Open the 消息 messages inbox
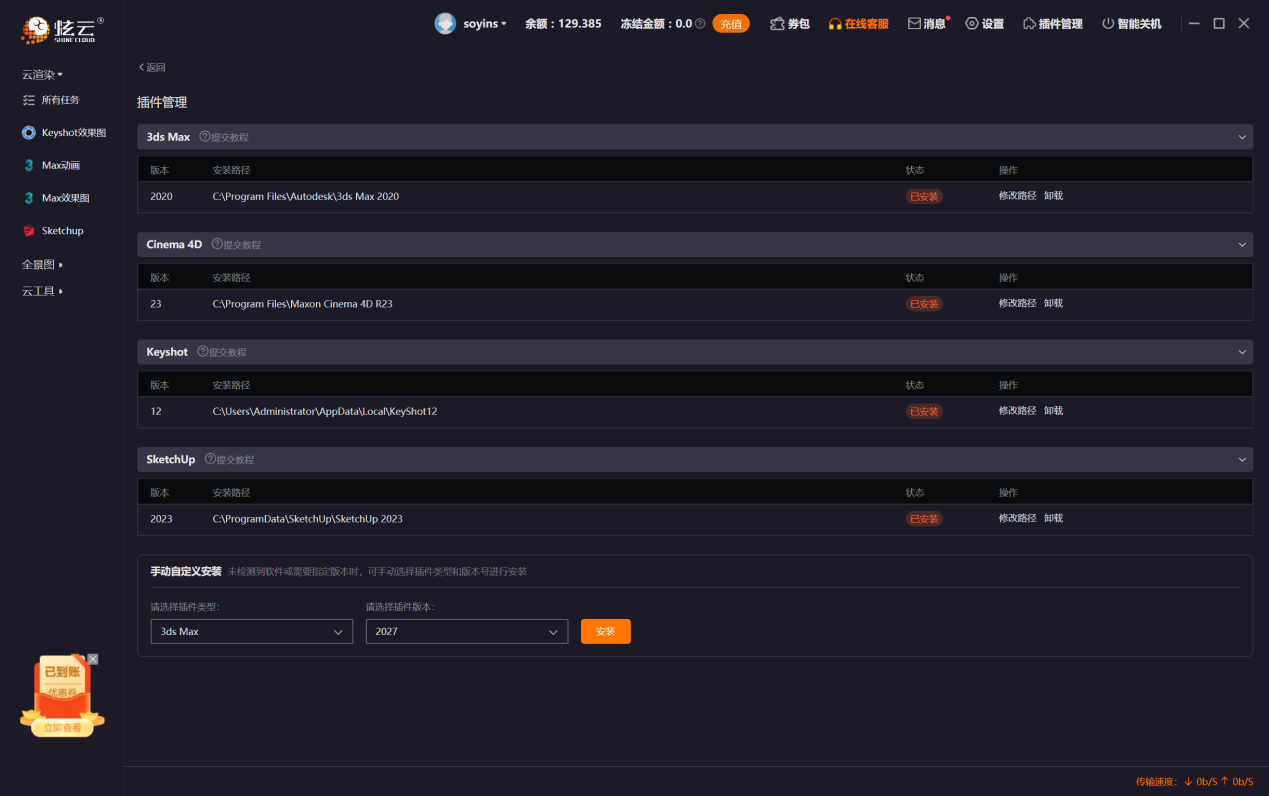The width and height of the screenshot is (1269, 796). (927, 23)
